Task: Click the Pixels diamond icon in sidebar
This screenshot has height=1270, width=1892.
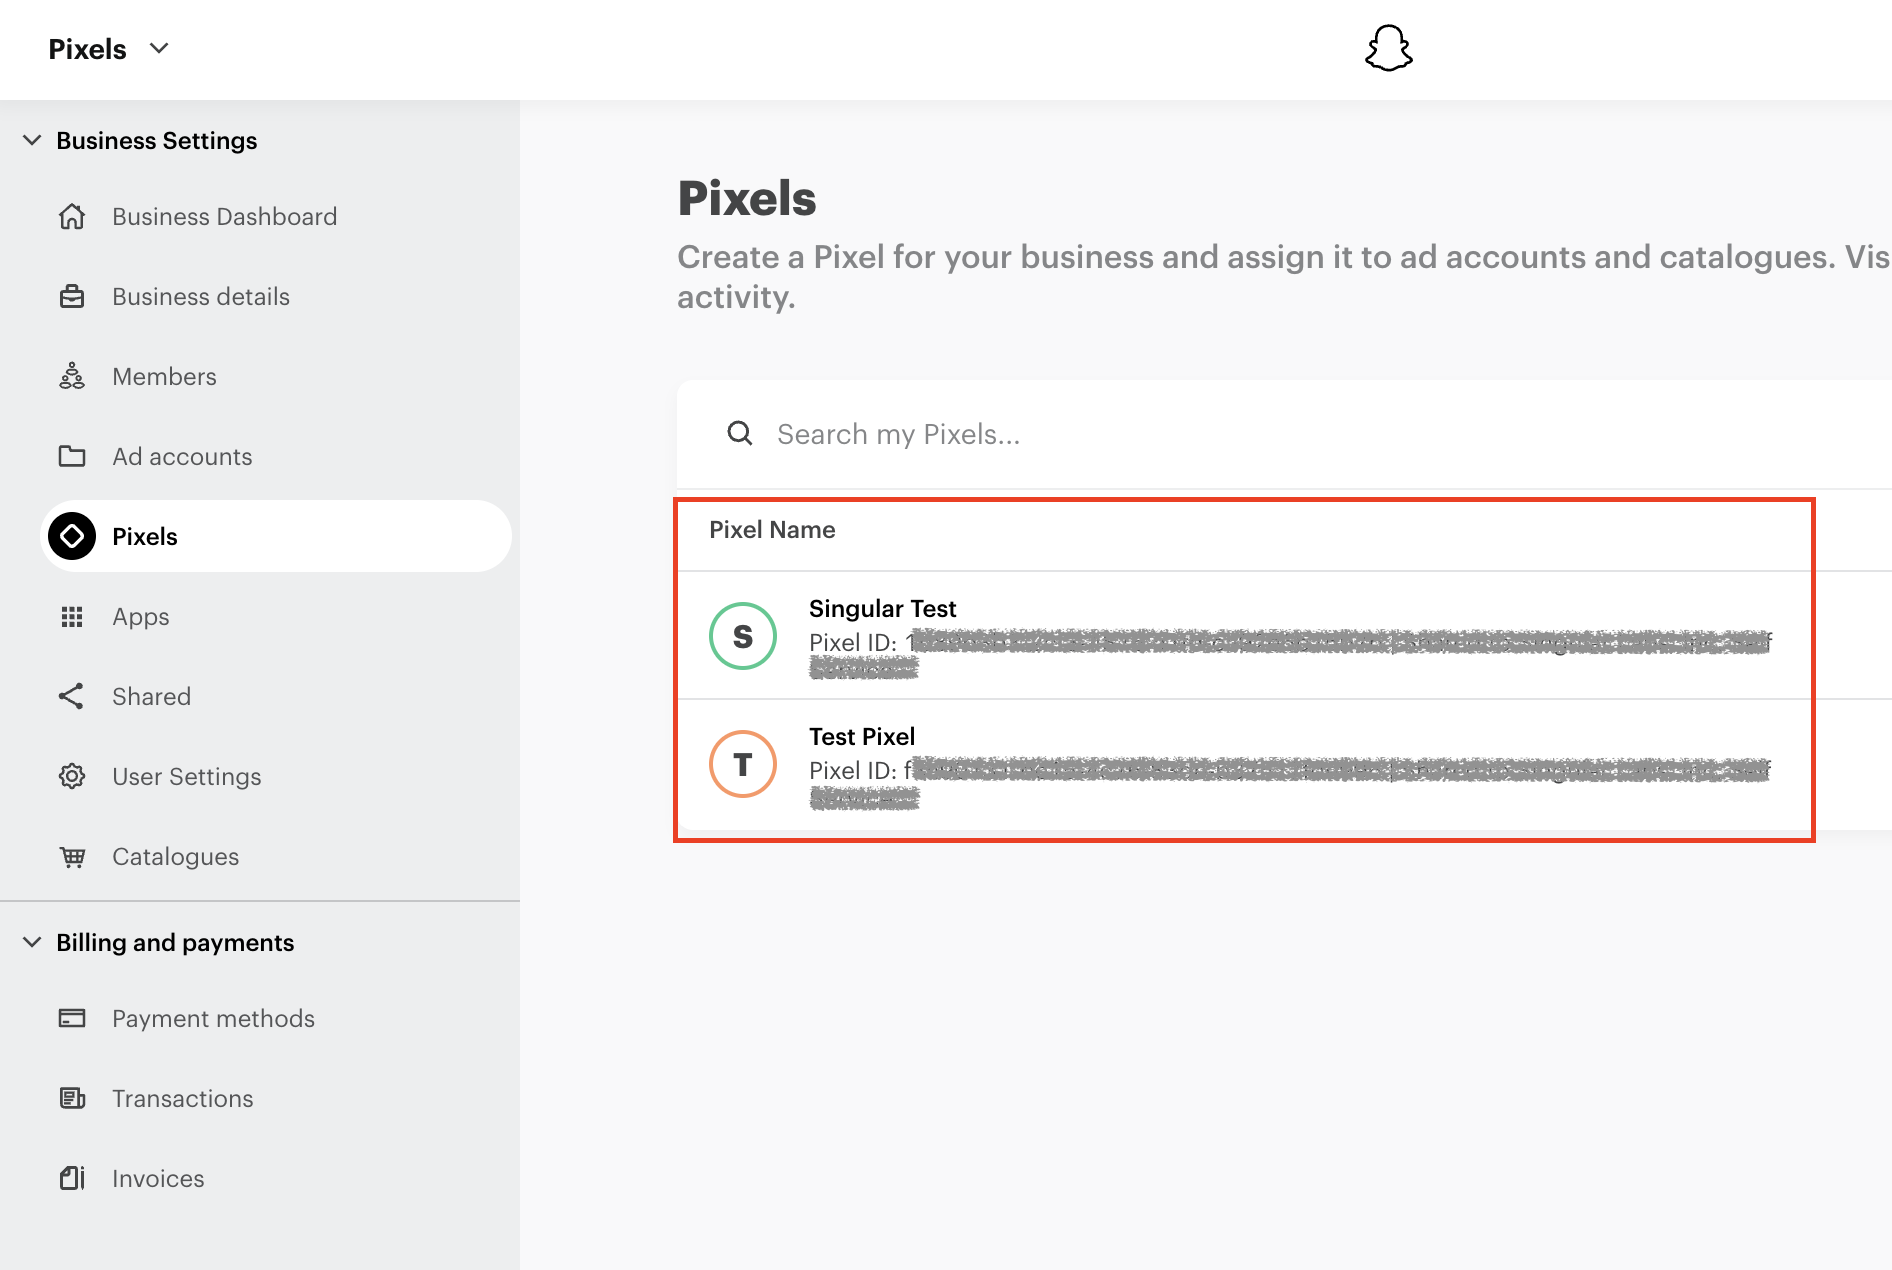Action: 72,536
